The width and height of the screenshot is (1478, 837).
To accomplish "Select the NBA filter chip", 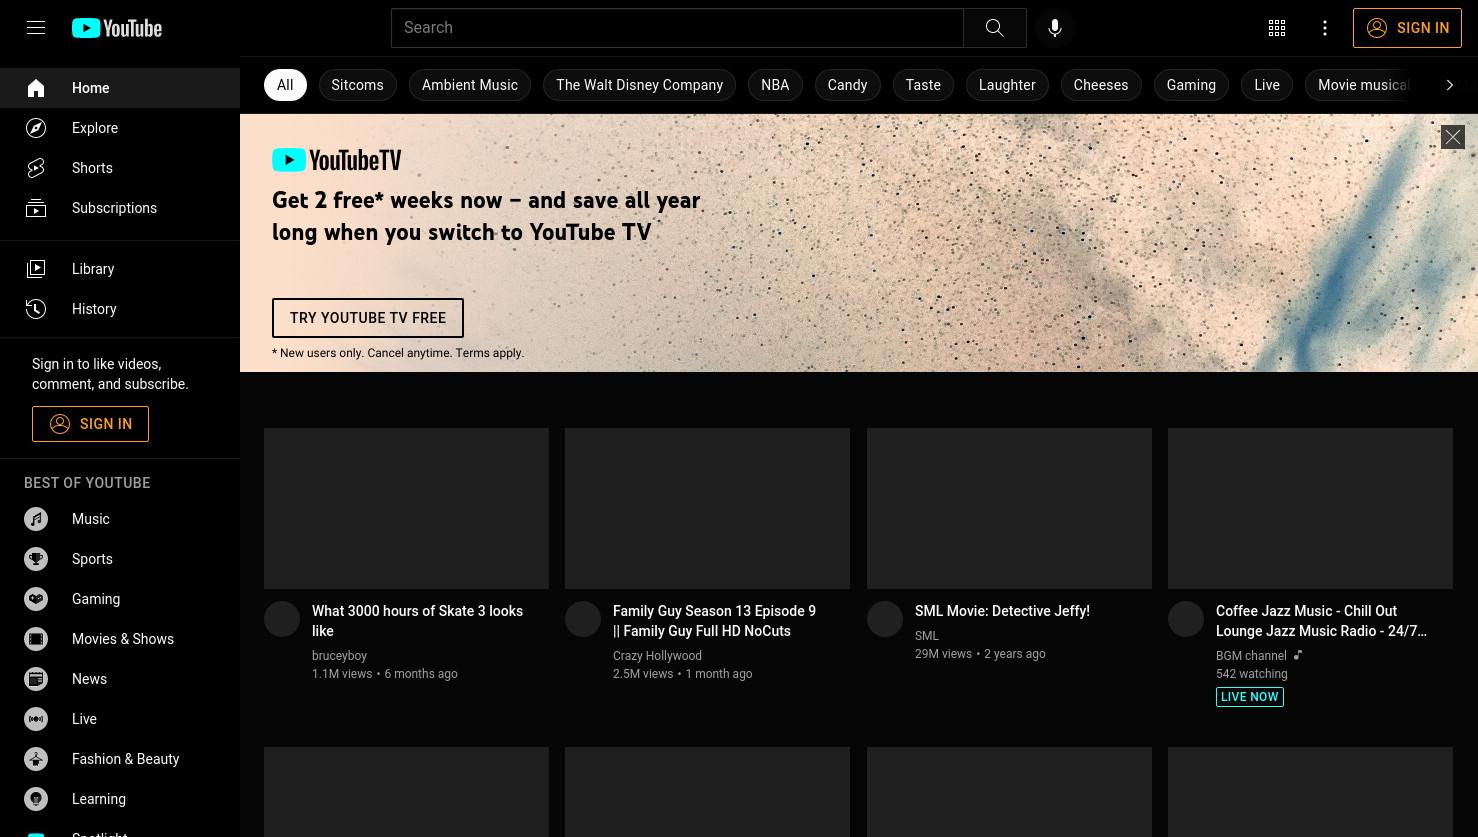I will [775, 85].
